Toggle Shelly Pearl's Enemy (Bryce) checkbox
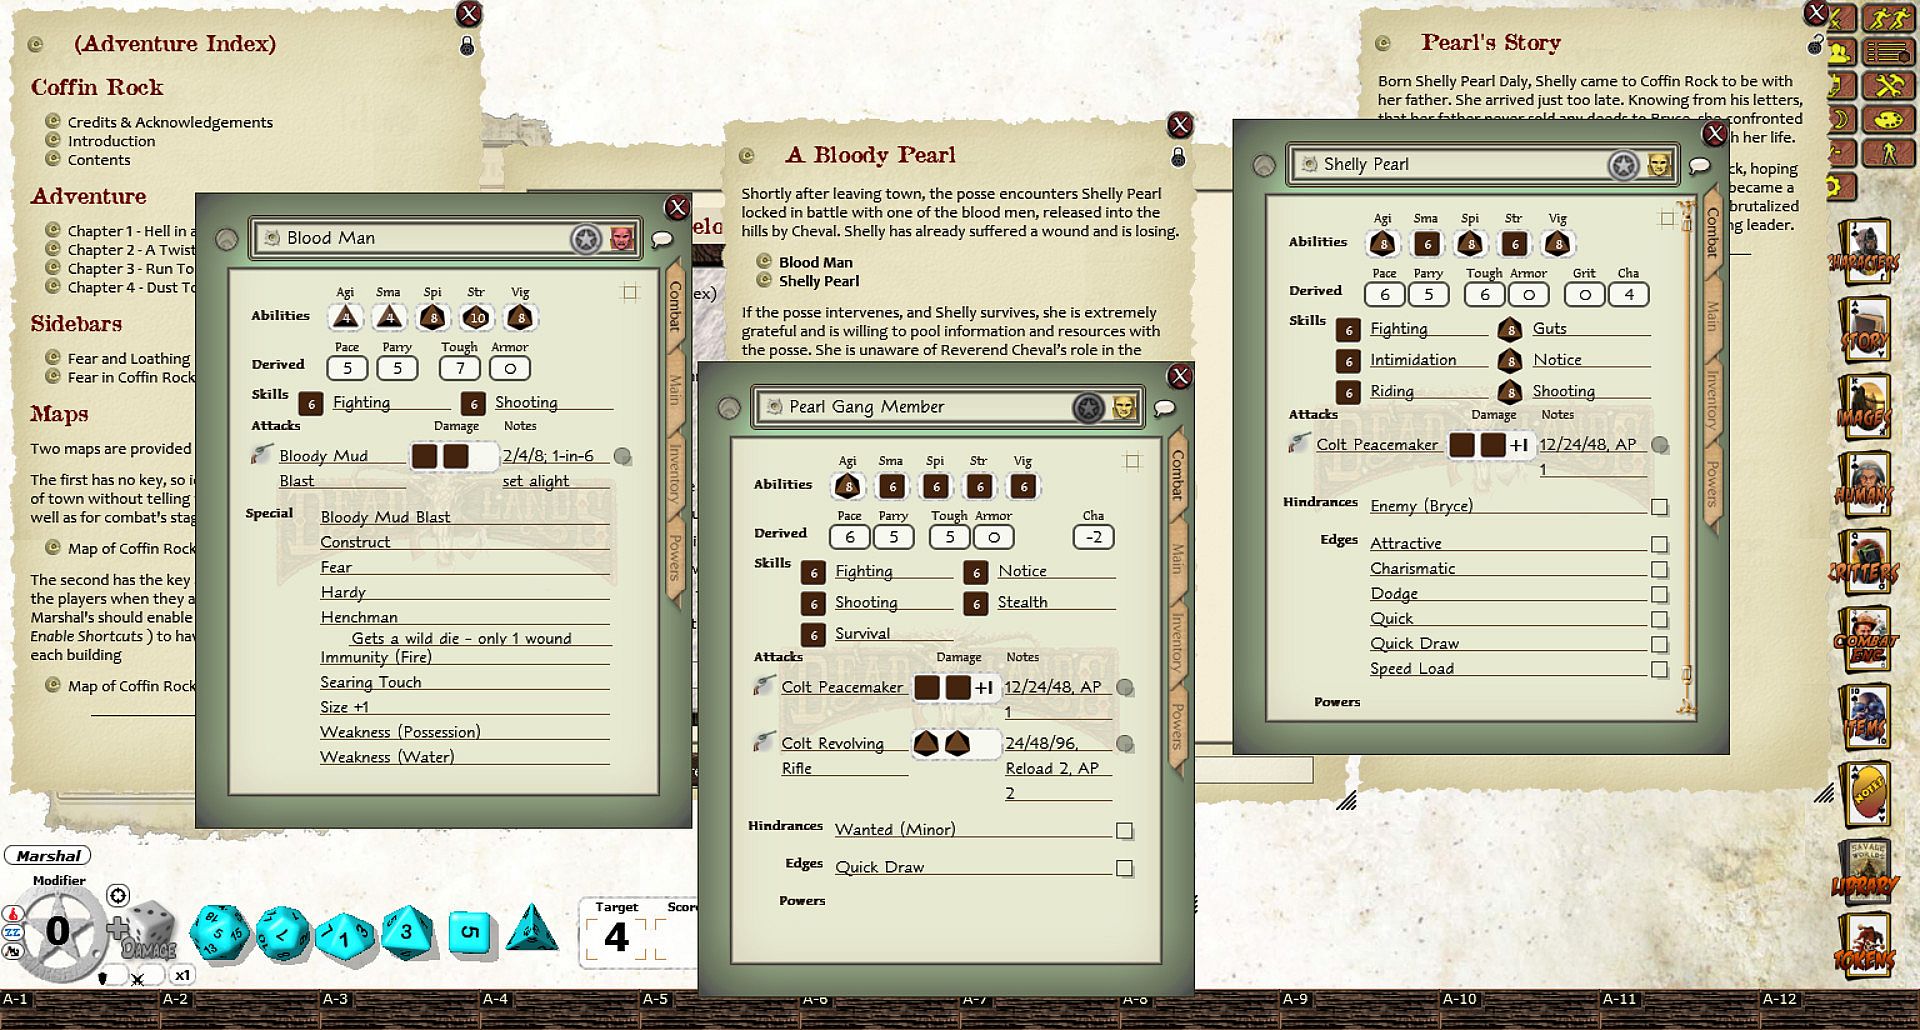 coord(1660,507)
